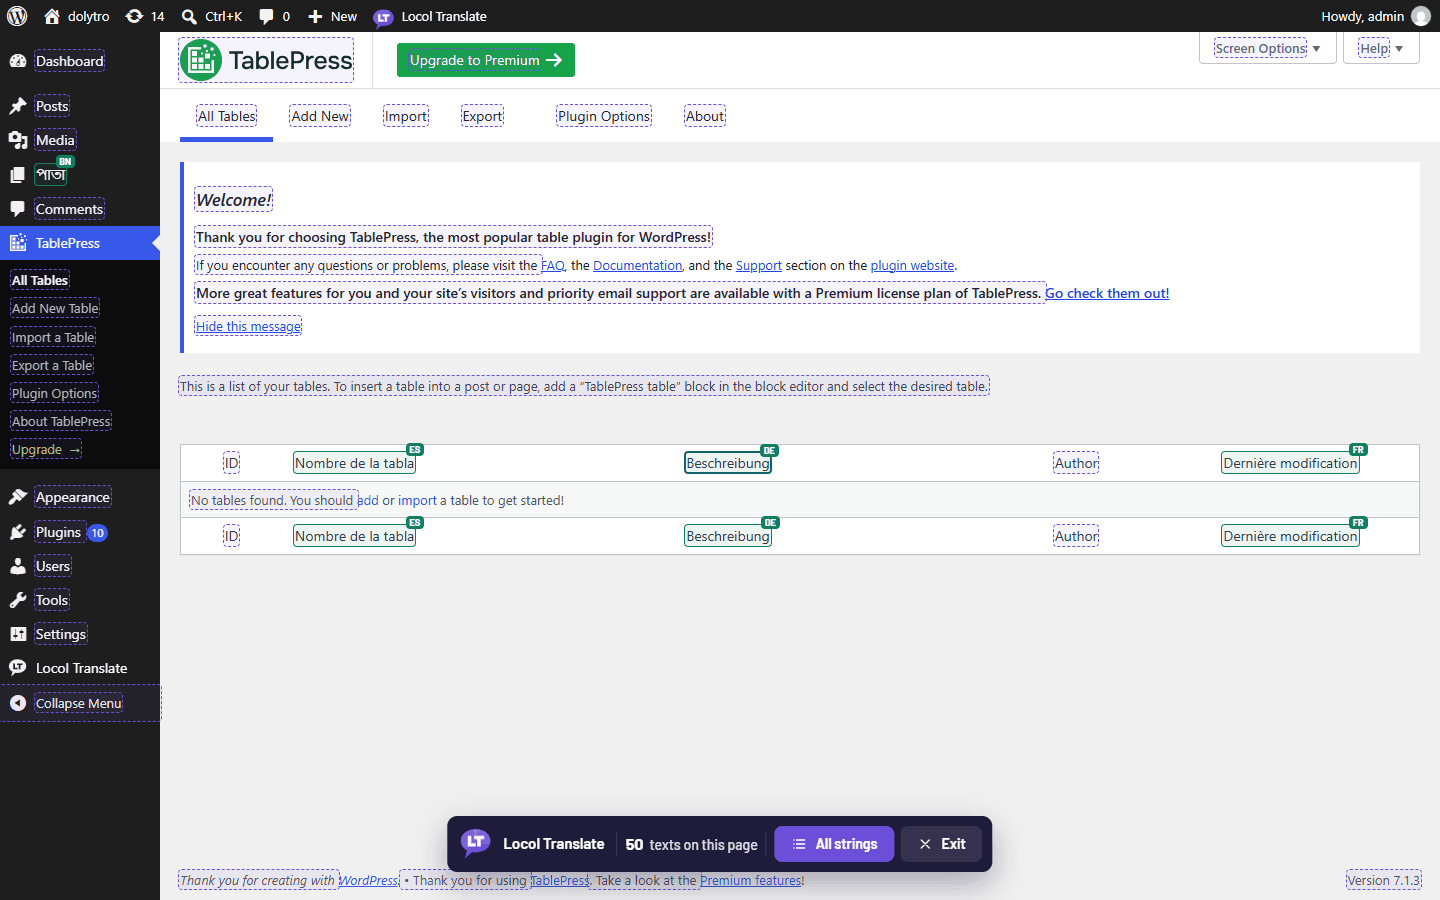Click the footer Premium features link
The image size is (1440, 900).
point(750,880)
